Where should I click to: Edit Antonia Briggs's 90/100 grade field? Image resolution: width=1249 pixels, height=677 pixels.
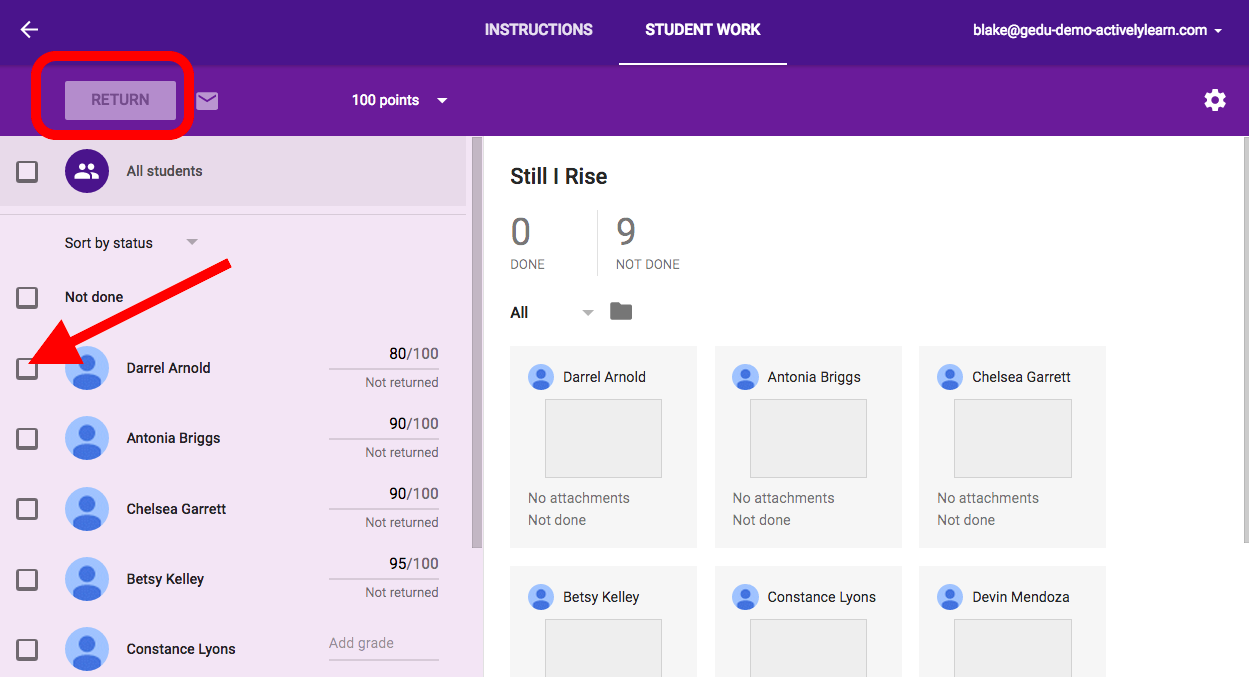(x=384, y=424)
